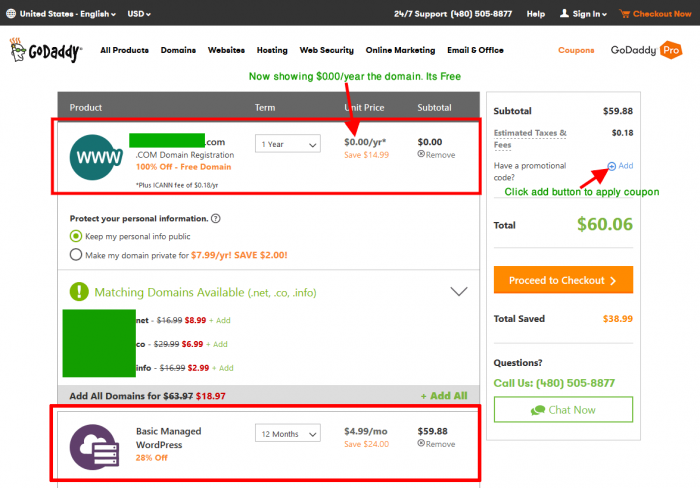
Task: Open the 1 Year term dropdown
Action: coord(288,144)
